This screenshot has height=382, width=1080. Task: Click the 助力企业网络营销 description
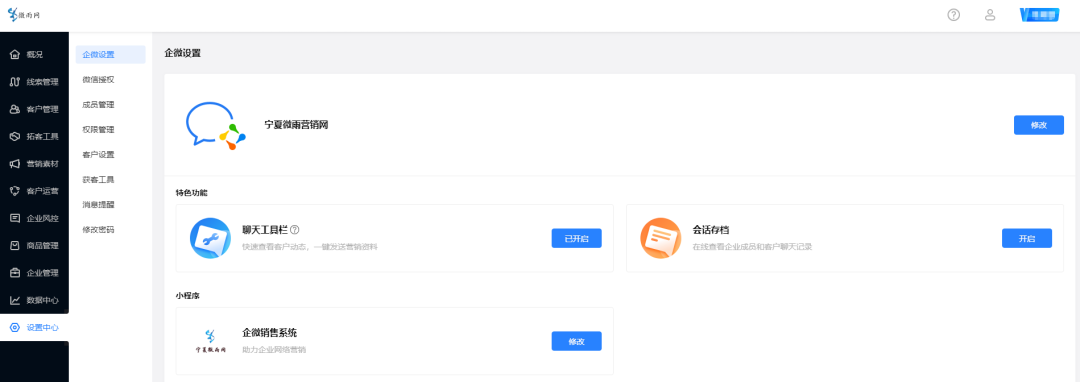[274, 350]
